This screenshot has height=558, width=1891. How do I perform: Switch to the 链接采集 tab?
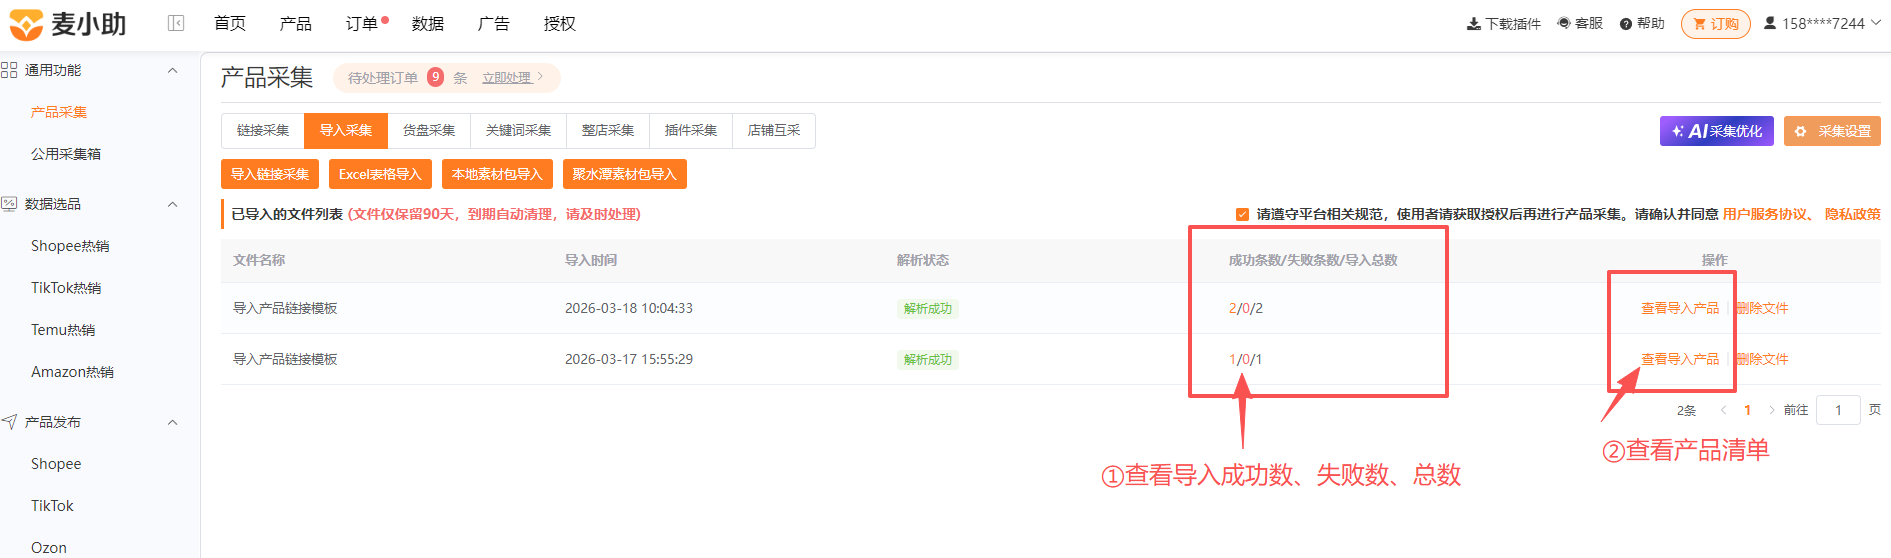[263, 131]
